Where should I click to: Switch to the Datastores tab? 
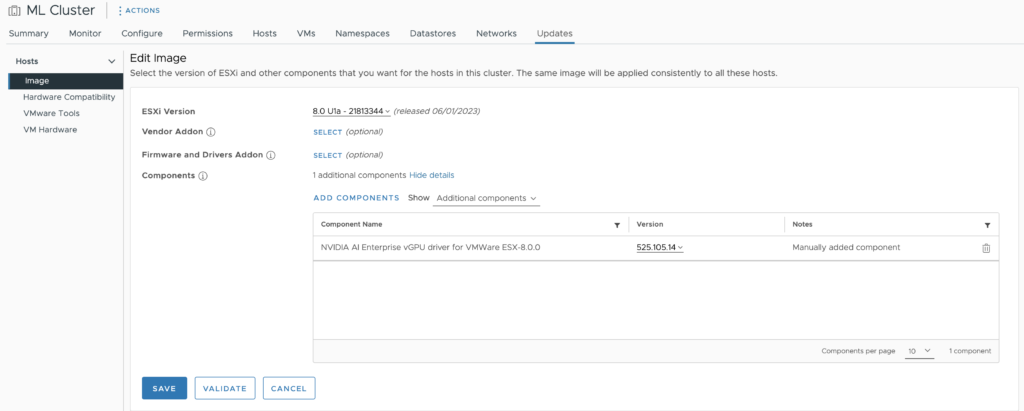432,33
